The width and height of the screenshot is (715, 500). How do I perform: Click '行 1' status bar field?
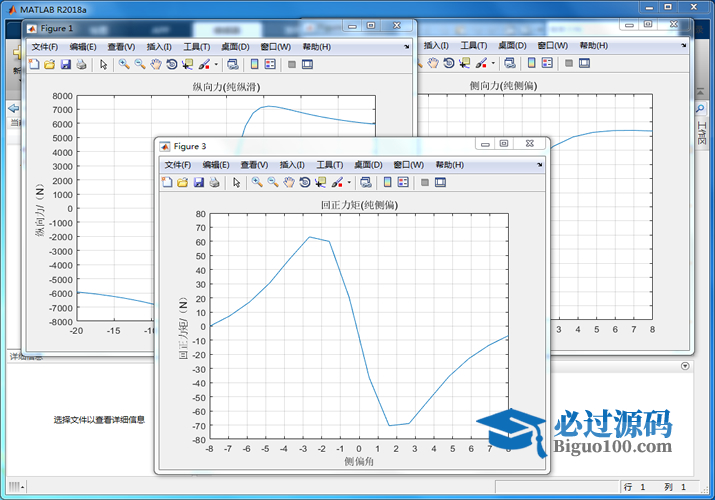pos(635,487)
